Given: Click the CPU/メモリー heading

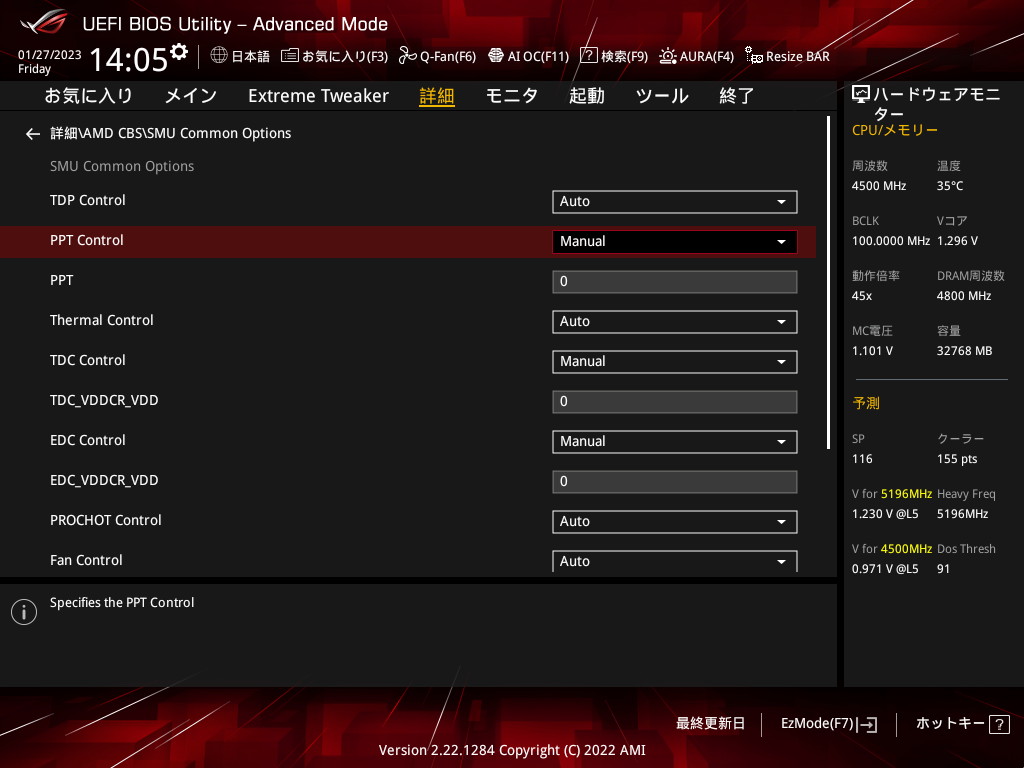Looking at the screenshot, I should tap(895, 130).
